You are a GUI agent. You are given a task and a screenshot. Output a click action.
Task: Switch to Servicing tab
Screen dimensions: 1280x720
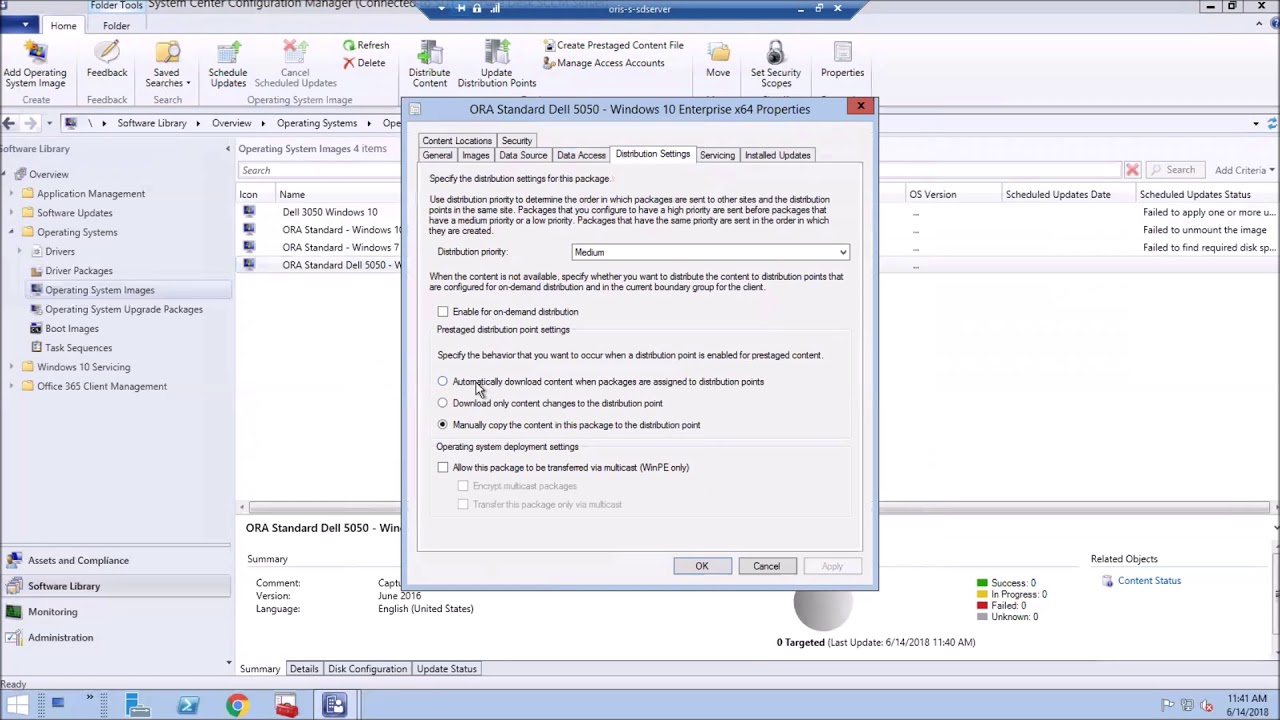click(717, 155)
